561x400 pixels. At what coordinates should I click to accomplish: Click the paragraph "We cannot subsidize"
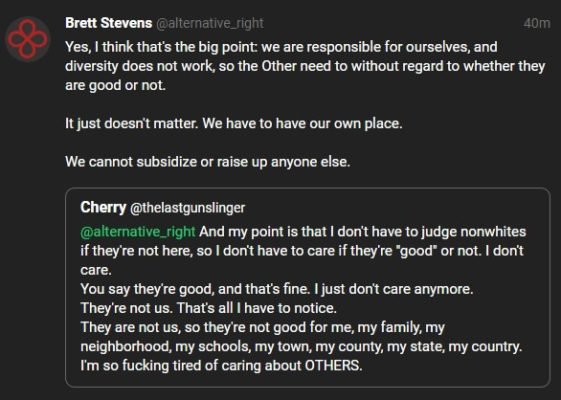(x=208, y=162)
